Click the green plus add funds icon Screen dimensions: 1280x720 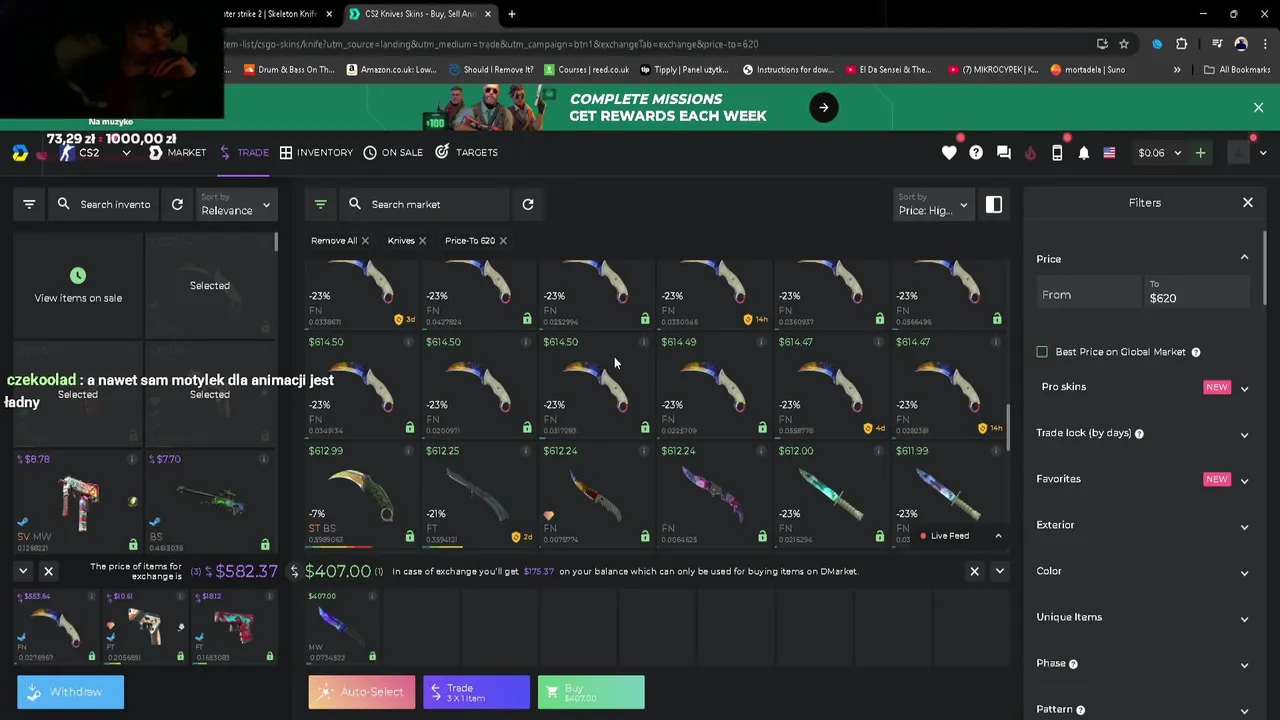pos(1200,152)
